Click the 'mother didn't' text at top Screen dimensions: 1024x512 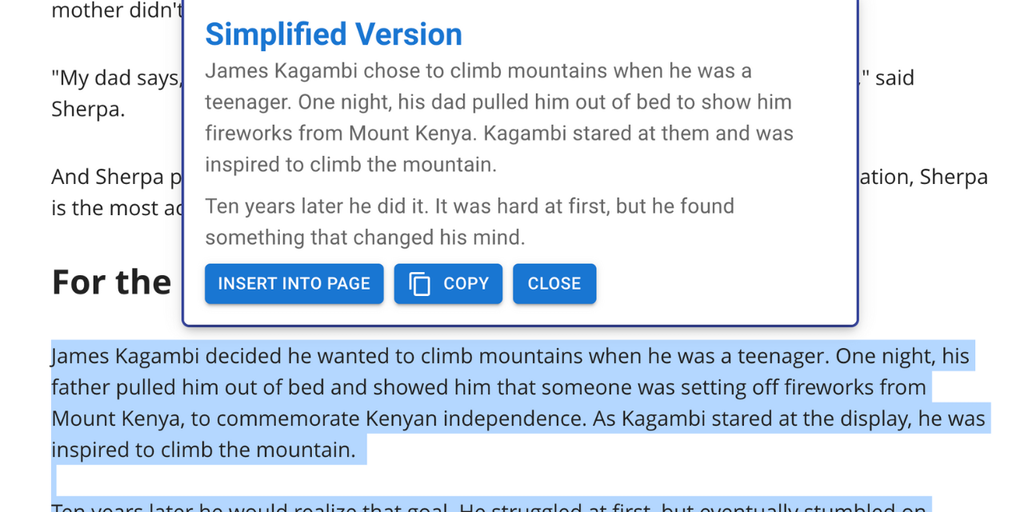tap(115, 12)
